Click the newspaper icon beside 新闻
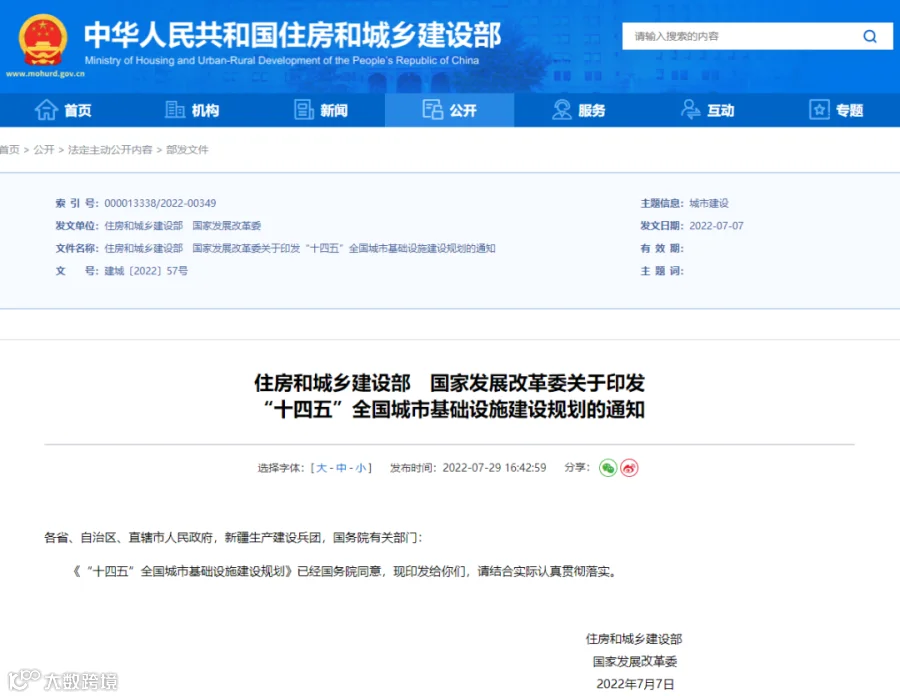The height and width of the screenshot is (698, 900). click(x=304, y=110)
